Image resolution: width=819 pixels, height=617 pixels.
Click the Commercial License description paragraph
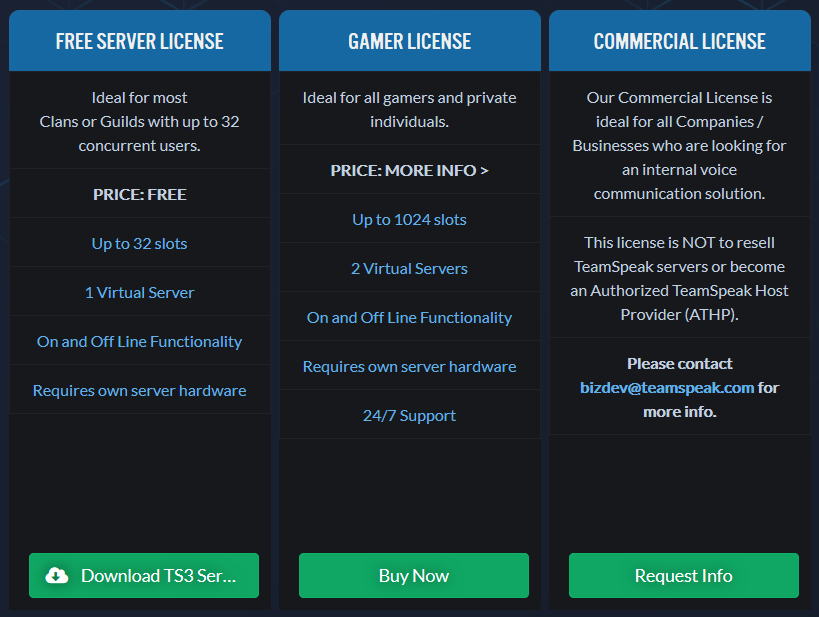(680, 146)
